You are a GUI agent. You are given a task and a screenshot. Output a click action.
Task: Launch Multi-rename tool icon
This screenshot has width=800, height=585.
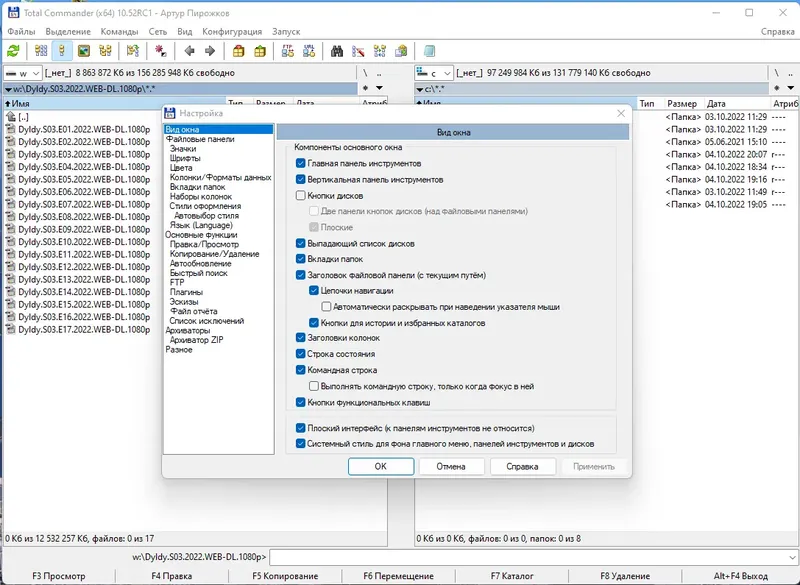[358, 51]
